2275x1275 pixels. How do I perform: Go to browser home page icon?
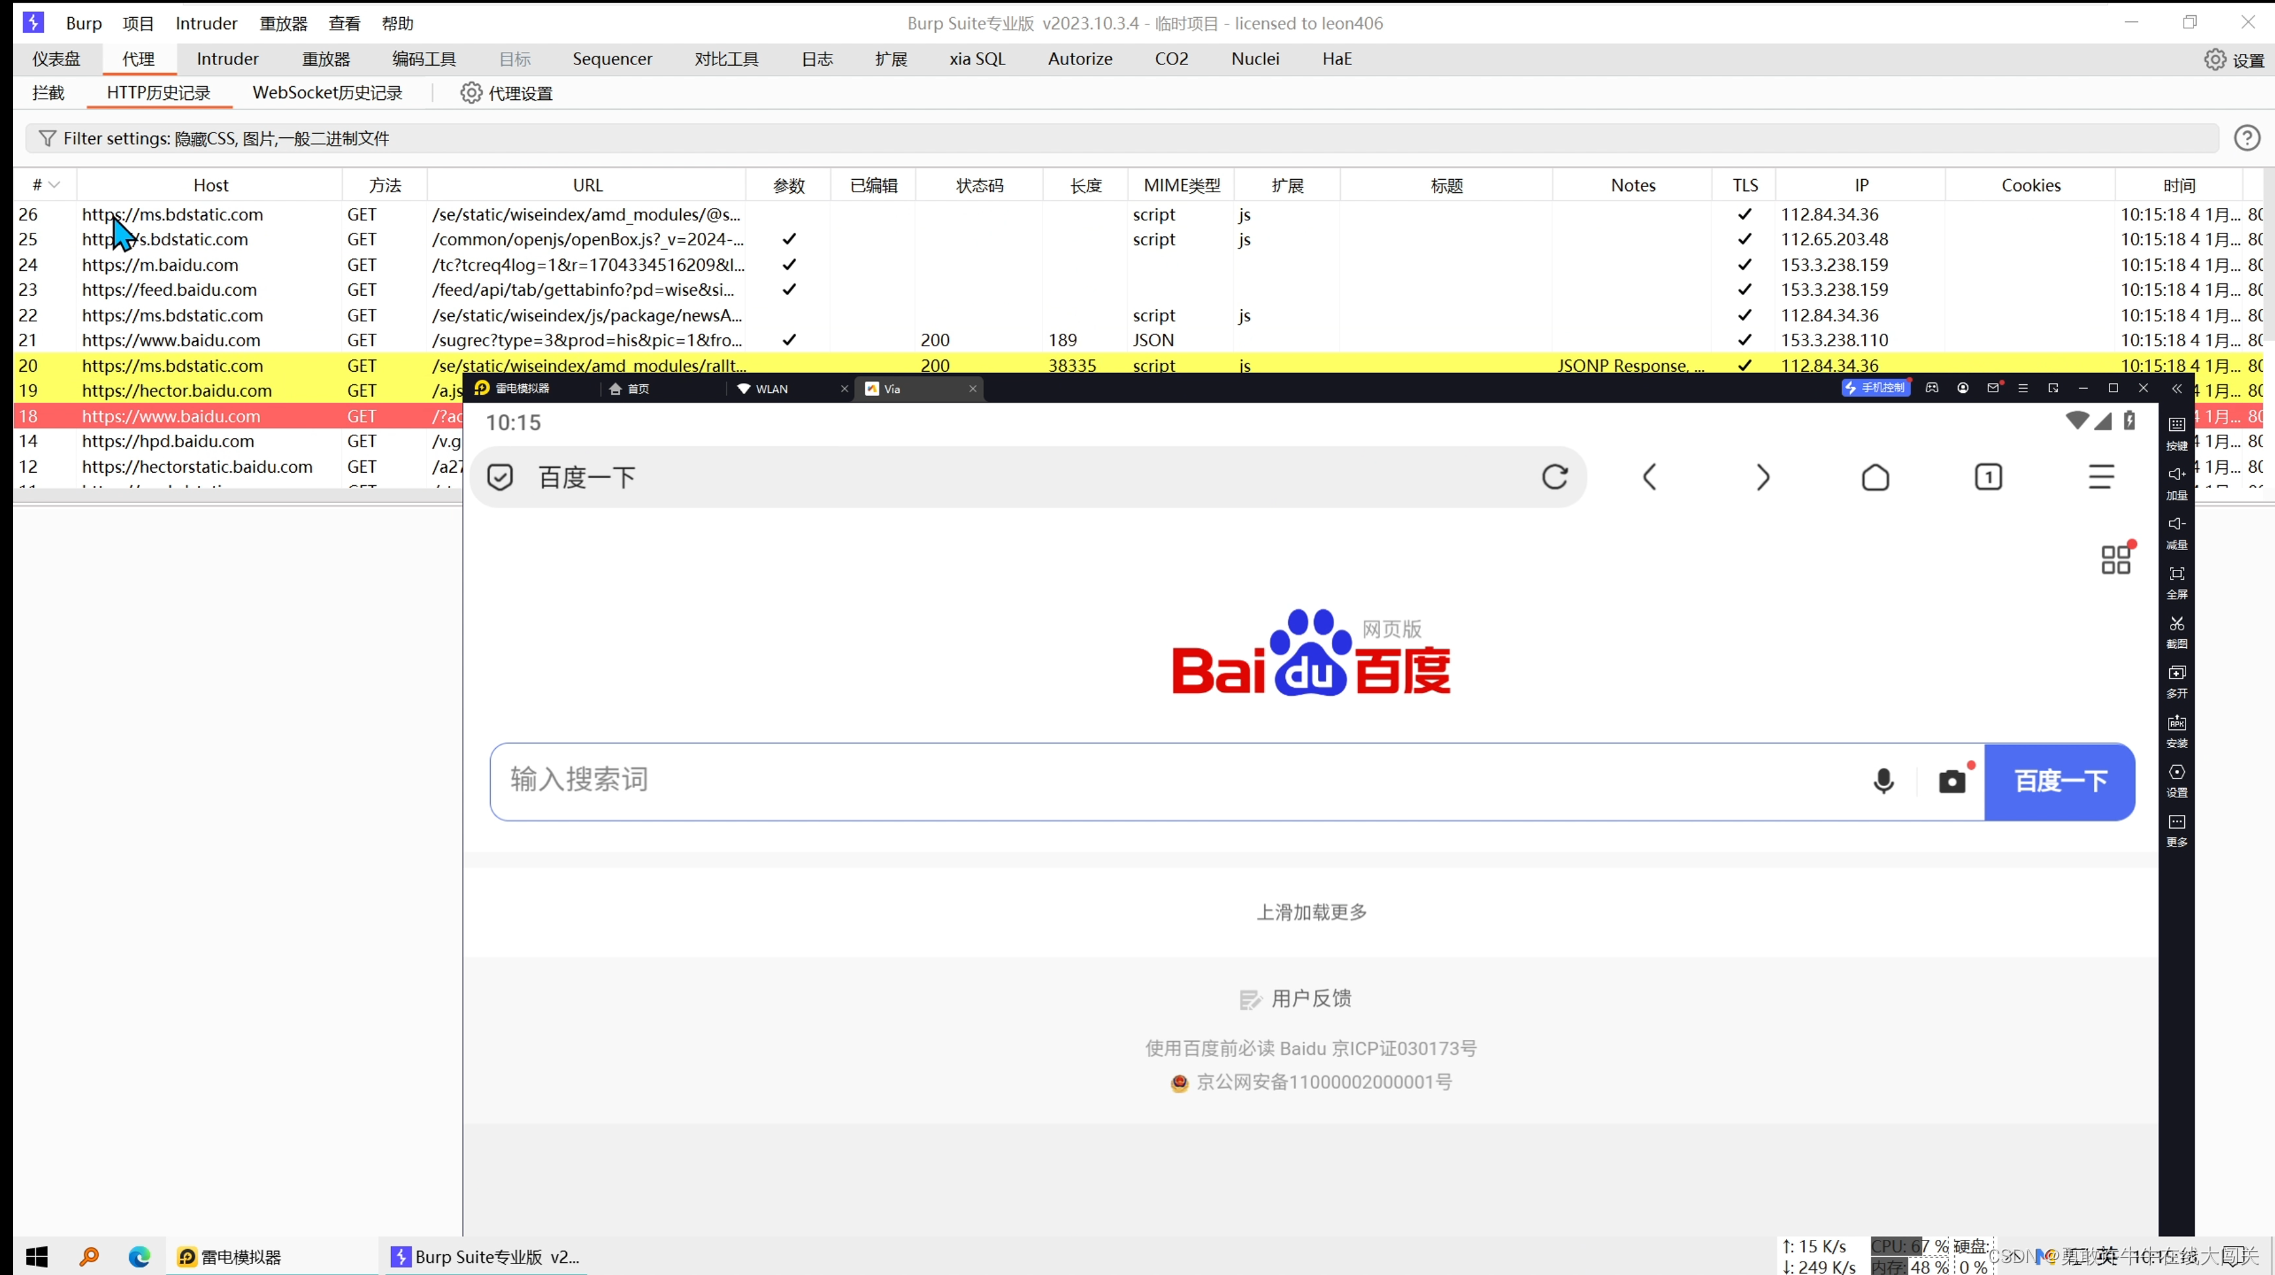1875,477
